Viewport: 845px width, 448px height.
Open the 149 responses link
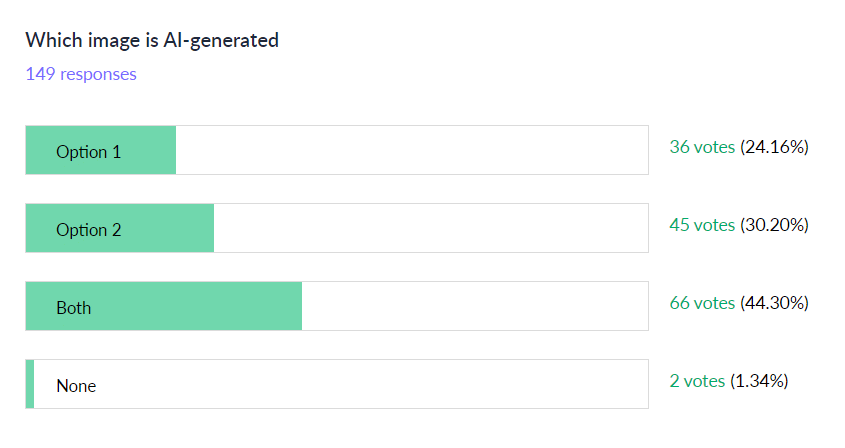[81, 74]
